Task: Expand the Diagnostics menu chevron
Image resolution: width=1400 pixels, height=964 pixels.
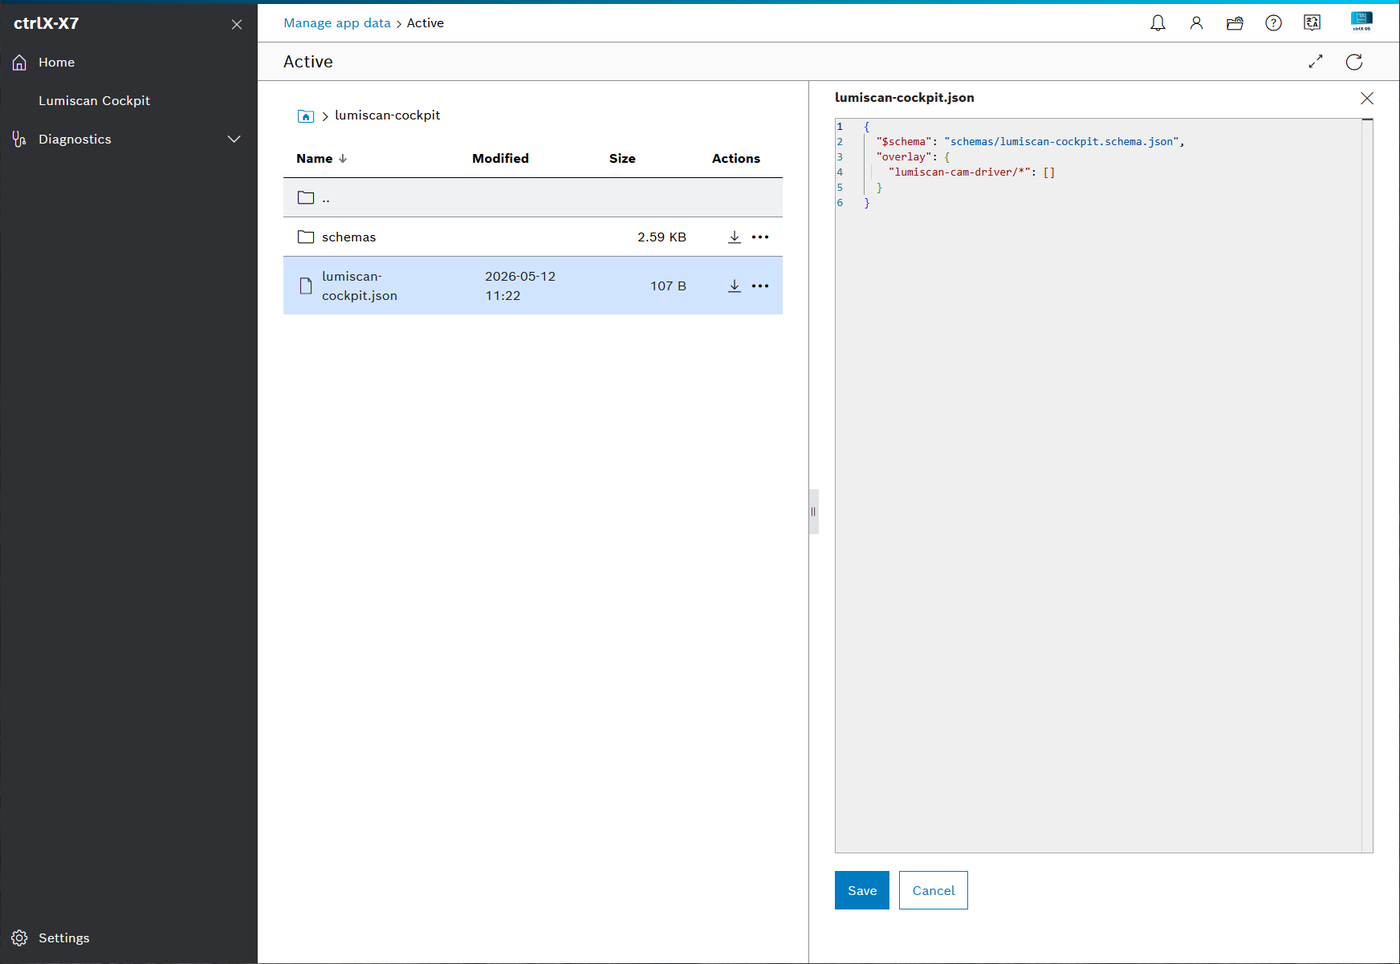Action: (x=234, y=139)
